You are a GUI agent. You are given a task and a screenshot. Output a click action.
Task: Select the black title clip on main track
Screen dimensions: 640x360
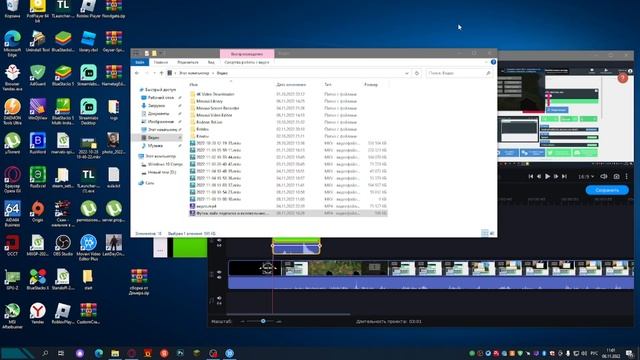coord(255,268)
